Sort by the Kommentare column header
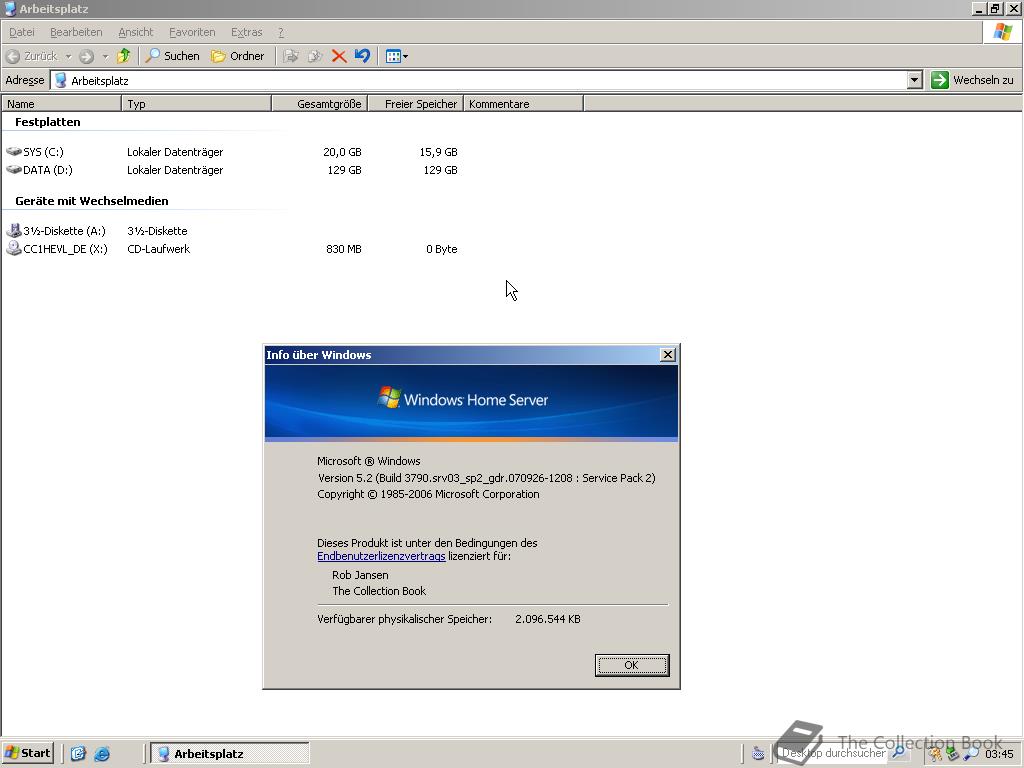The image size is (1024, 768). pyautogui.click(x=523, y=104)
